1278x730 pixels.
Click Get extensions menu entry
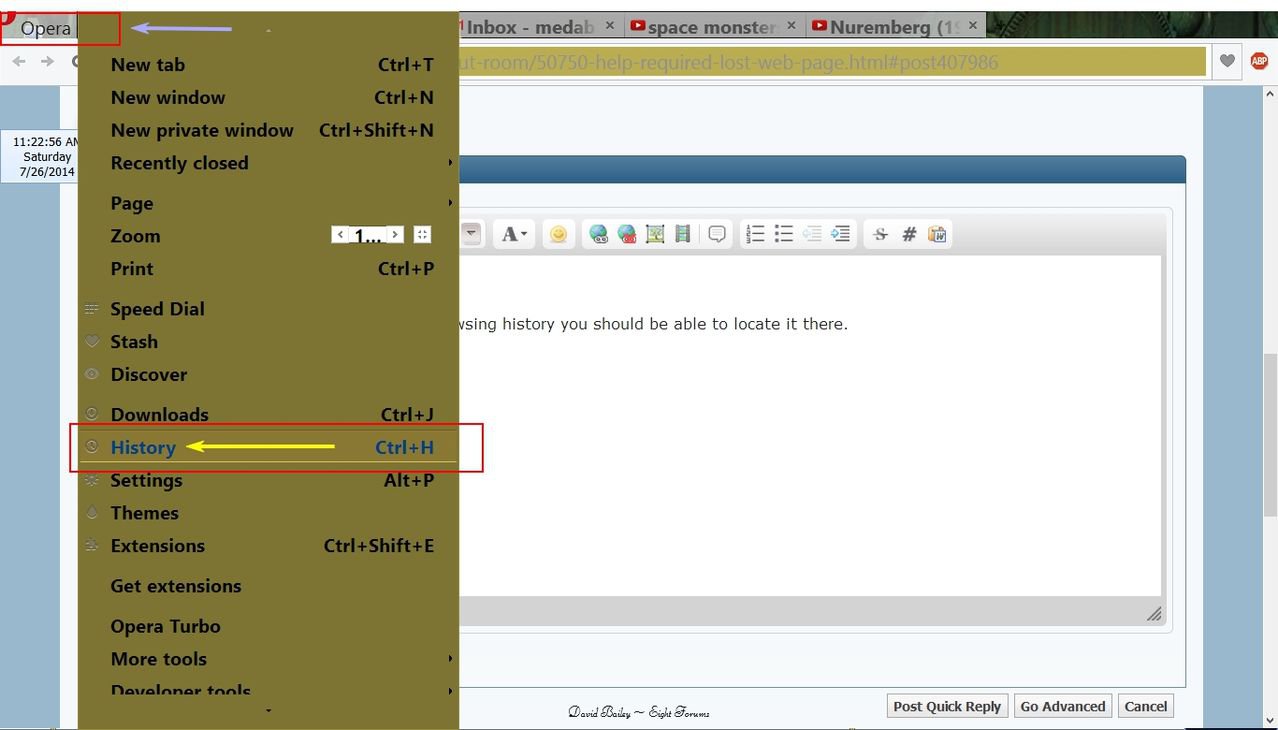(x=270, y=586)
